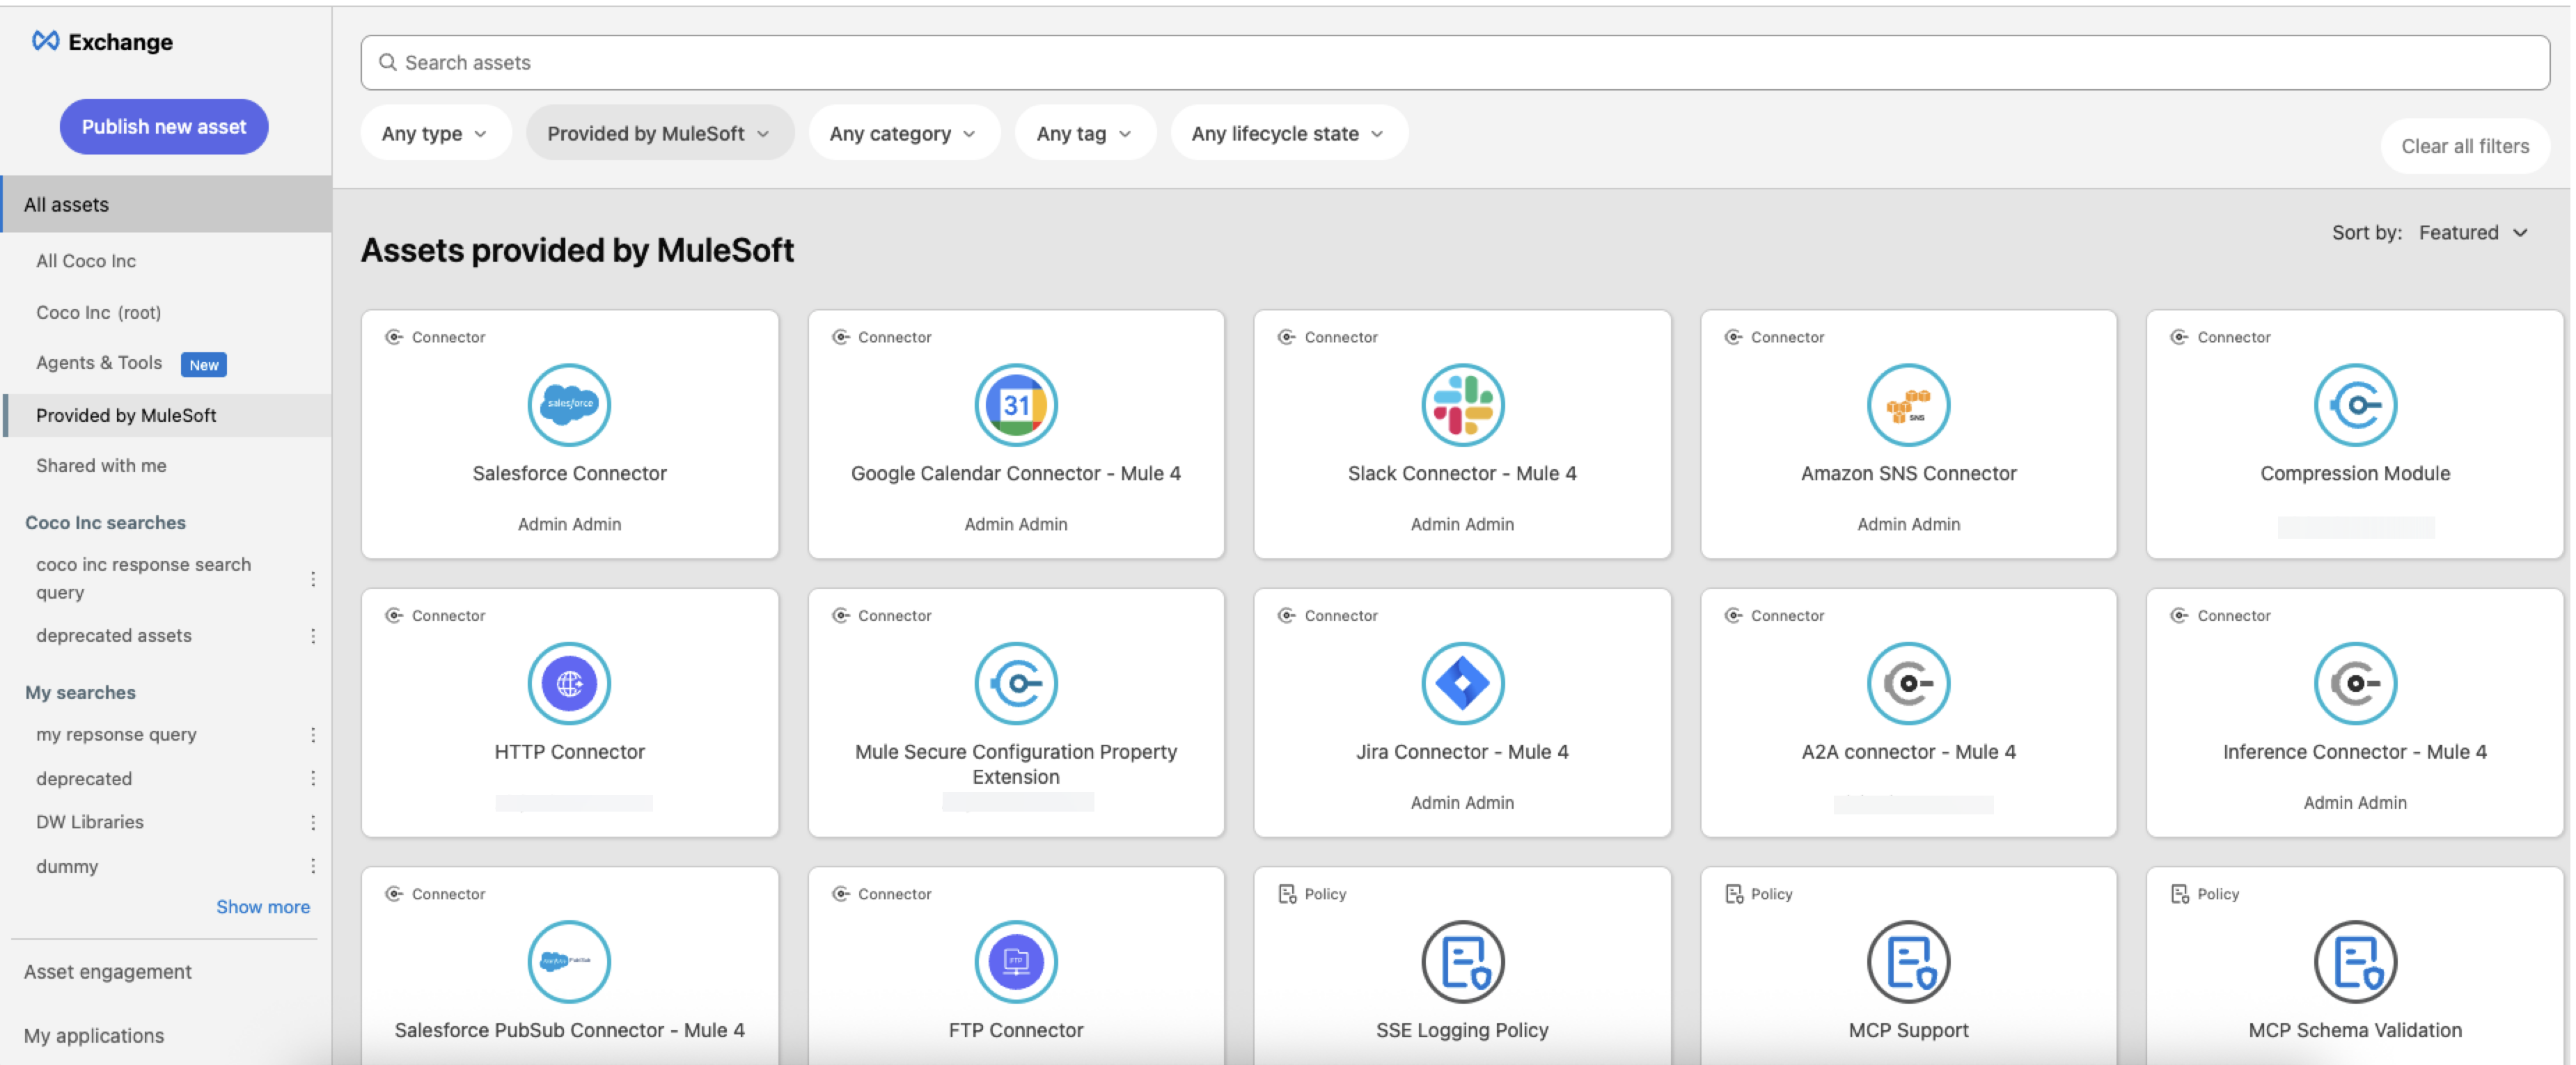Click the Slack Connector icon
Image resolution: width=2576 pixels, height=1065 pixels.
(x=1462, y=405)
